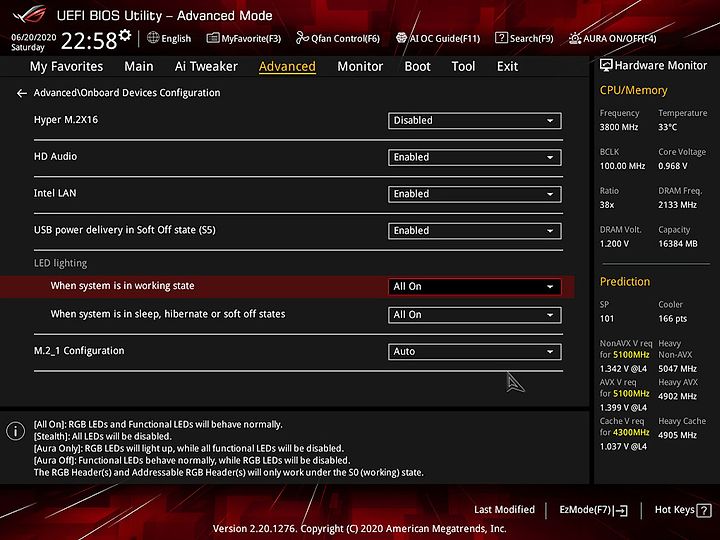
Task: Open the Intel LAN dropdown
Action: tap(474, 194)
